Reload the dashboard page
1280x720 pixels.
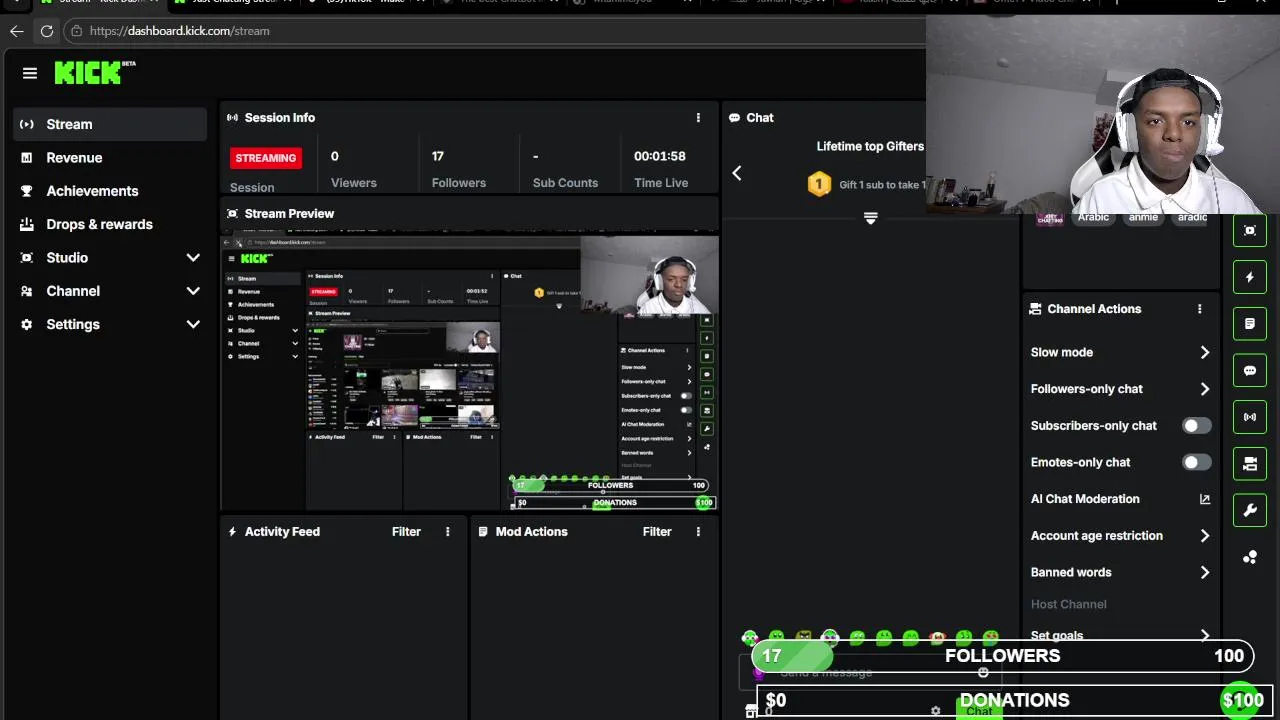pos(47,31)
